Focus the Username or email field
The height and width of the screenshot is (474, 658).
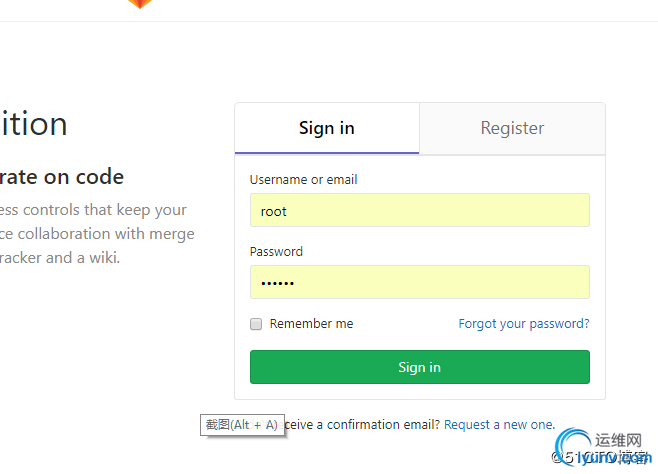tap(419, 211)
